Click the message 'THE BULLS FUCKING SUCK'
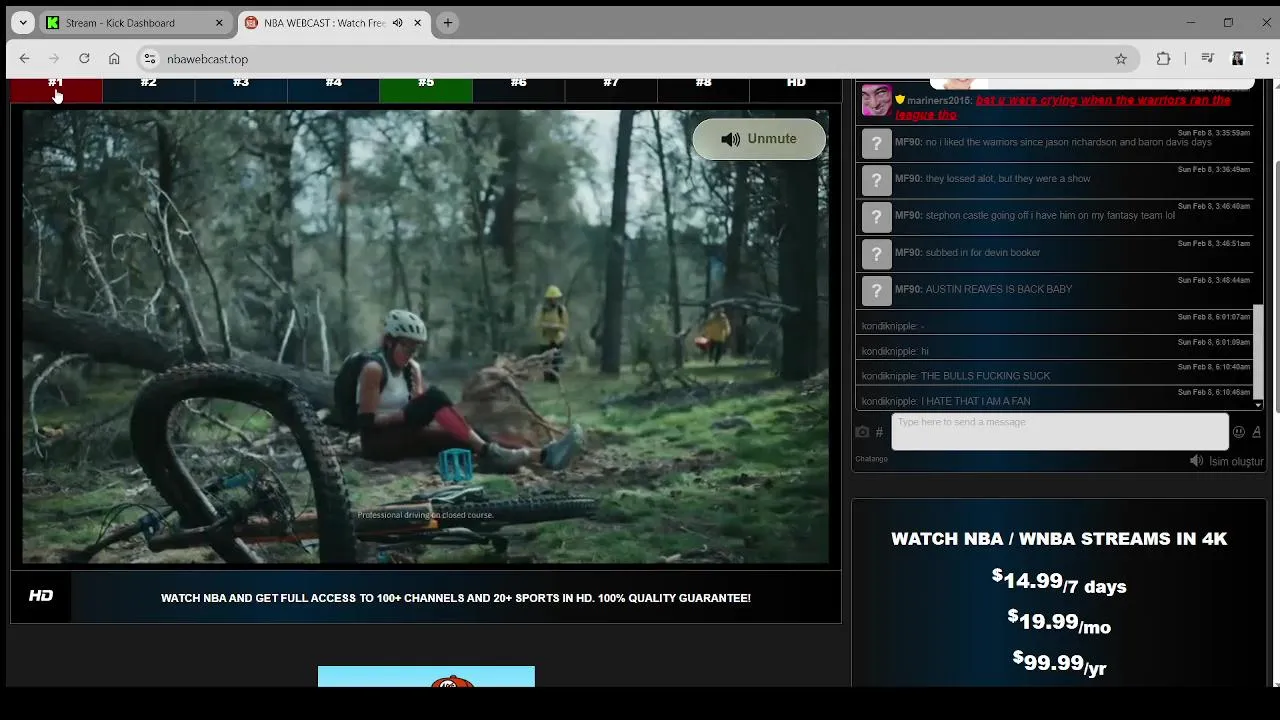 [985, 376]
